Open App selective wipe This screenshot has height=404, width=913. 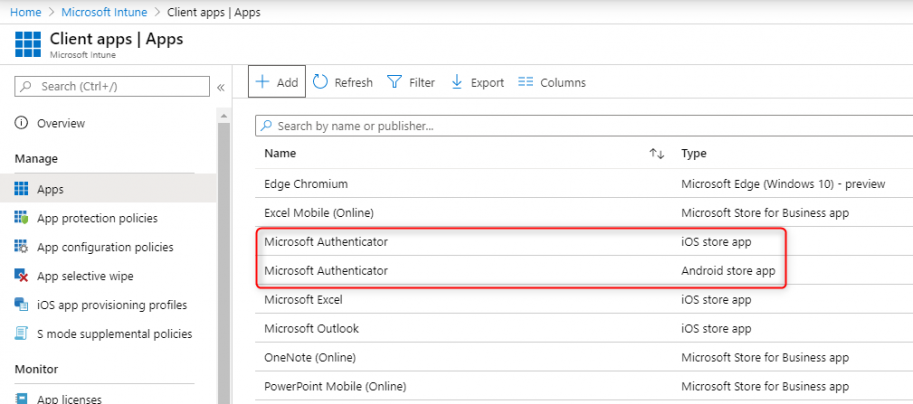[85, 276]
